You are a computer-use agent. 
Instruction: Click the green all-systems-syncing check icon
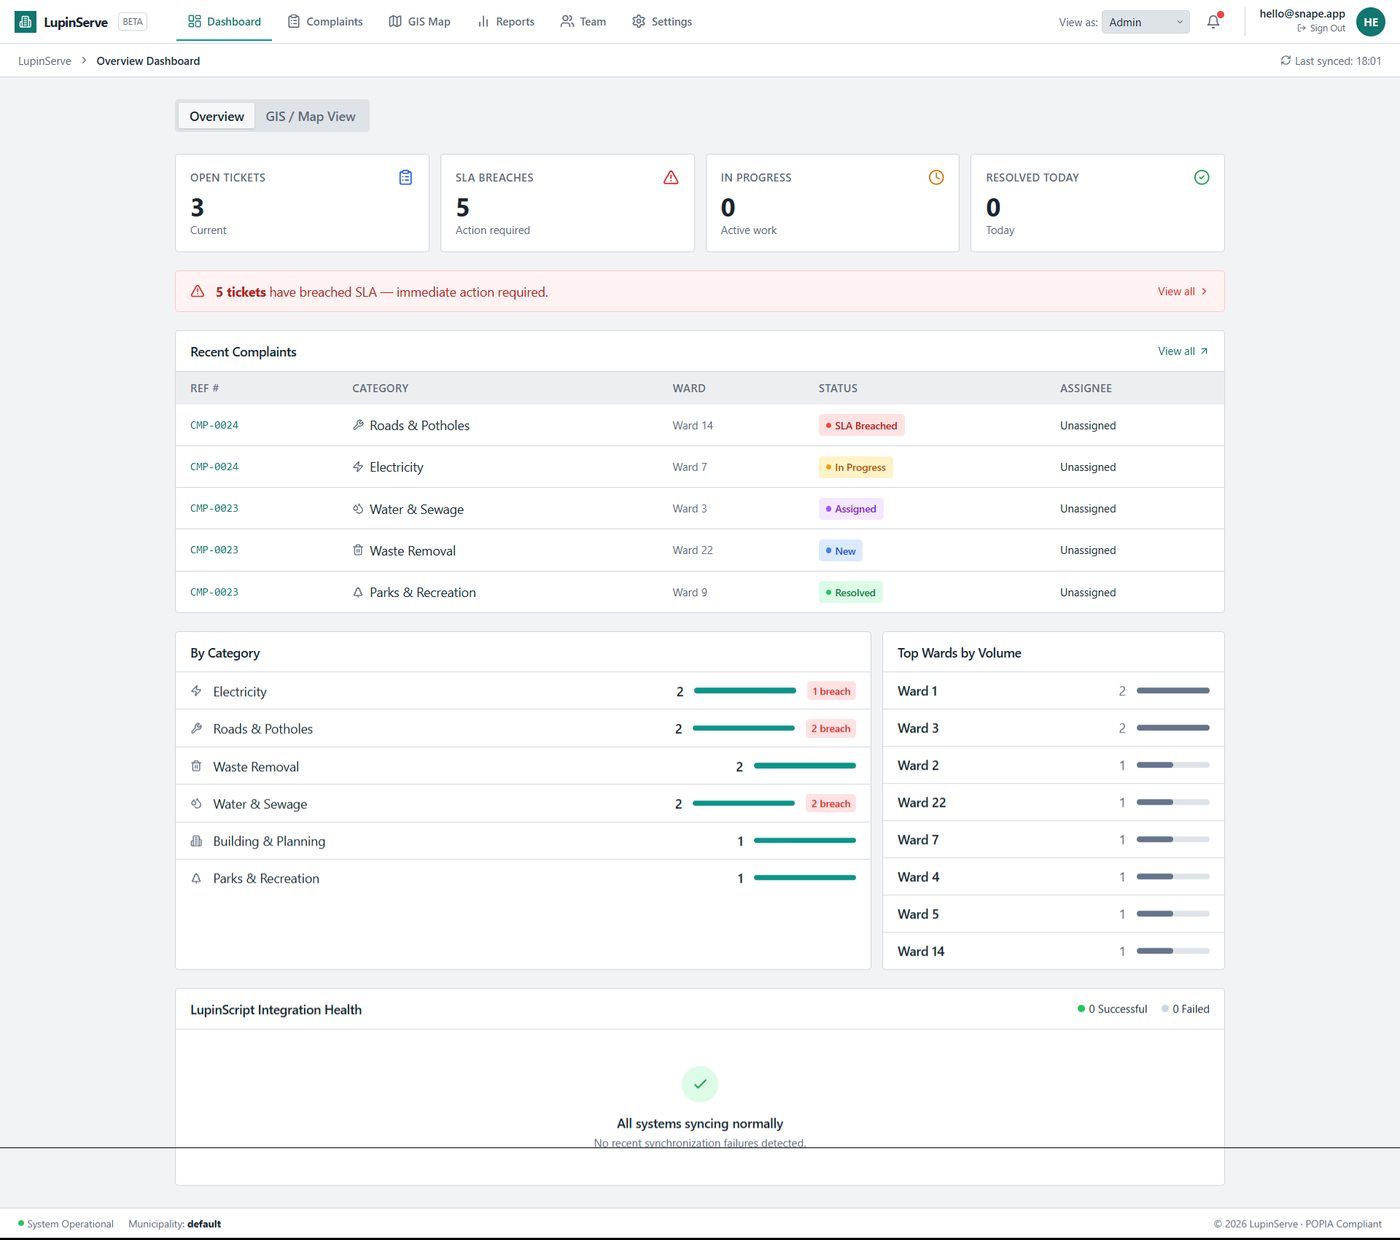[700, 1084]
